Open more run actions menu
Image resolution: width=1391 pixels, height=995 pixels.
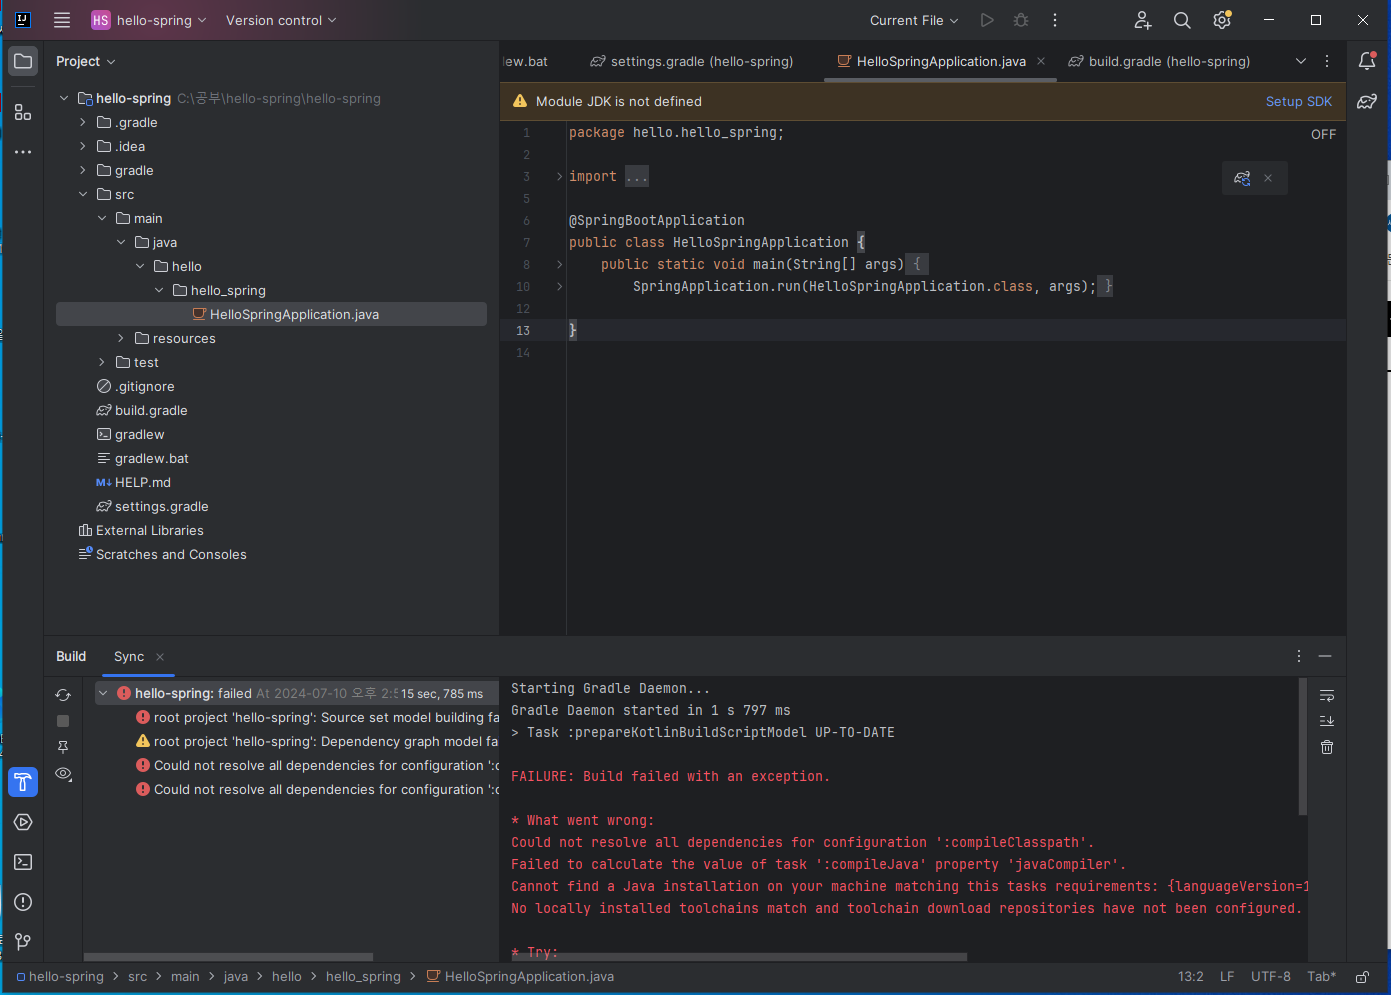[x=1055, y=20]
